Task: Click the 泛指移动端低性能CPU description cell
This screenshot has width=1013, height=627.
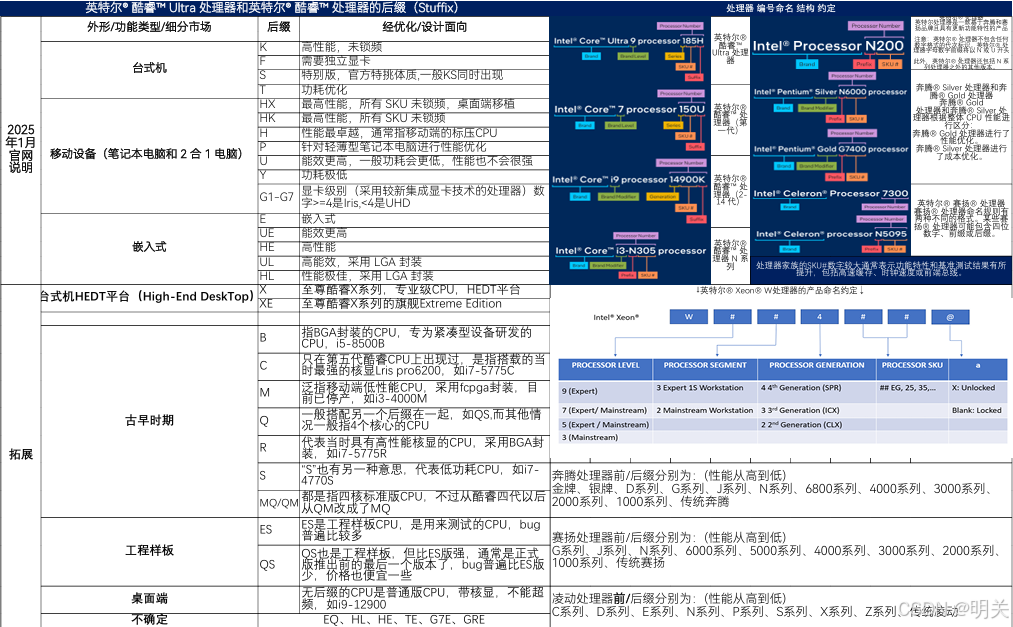Action: [424, 393]
